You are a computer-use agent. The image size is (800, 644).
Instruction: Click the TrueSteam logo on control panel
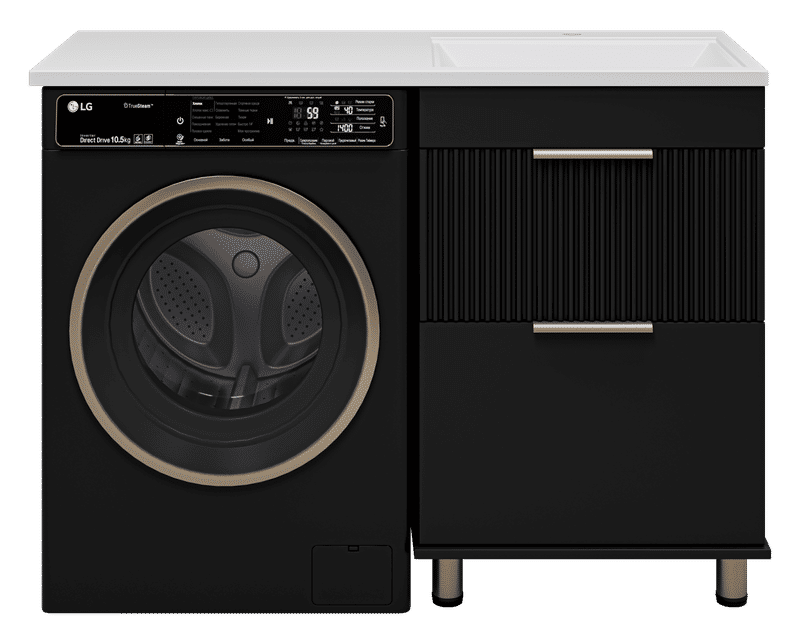(138, 106)
